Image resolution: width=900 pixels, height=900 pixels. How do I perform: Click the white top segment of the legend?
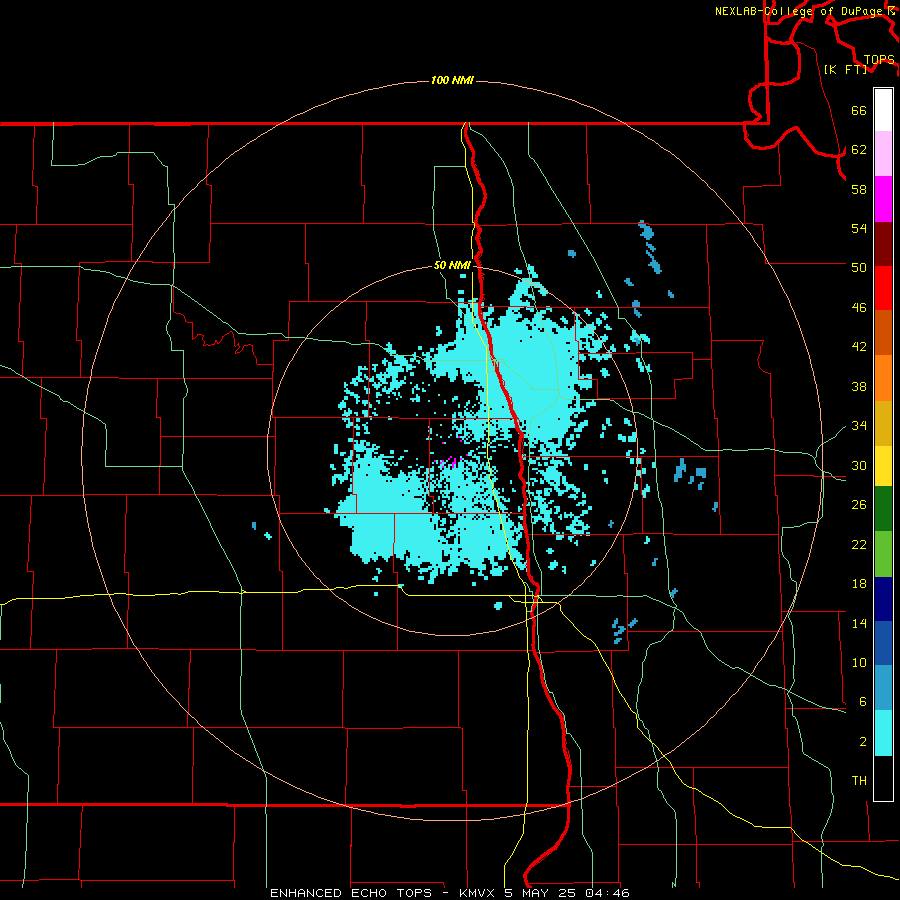pos(883,110)
